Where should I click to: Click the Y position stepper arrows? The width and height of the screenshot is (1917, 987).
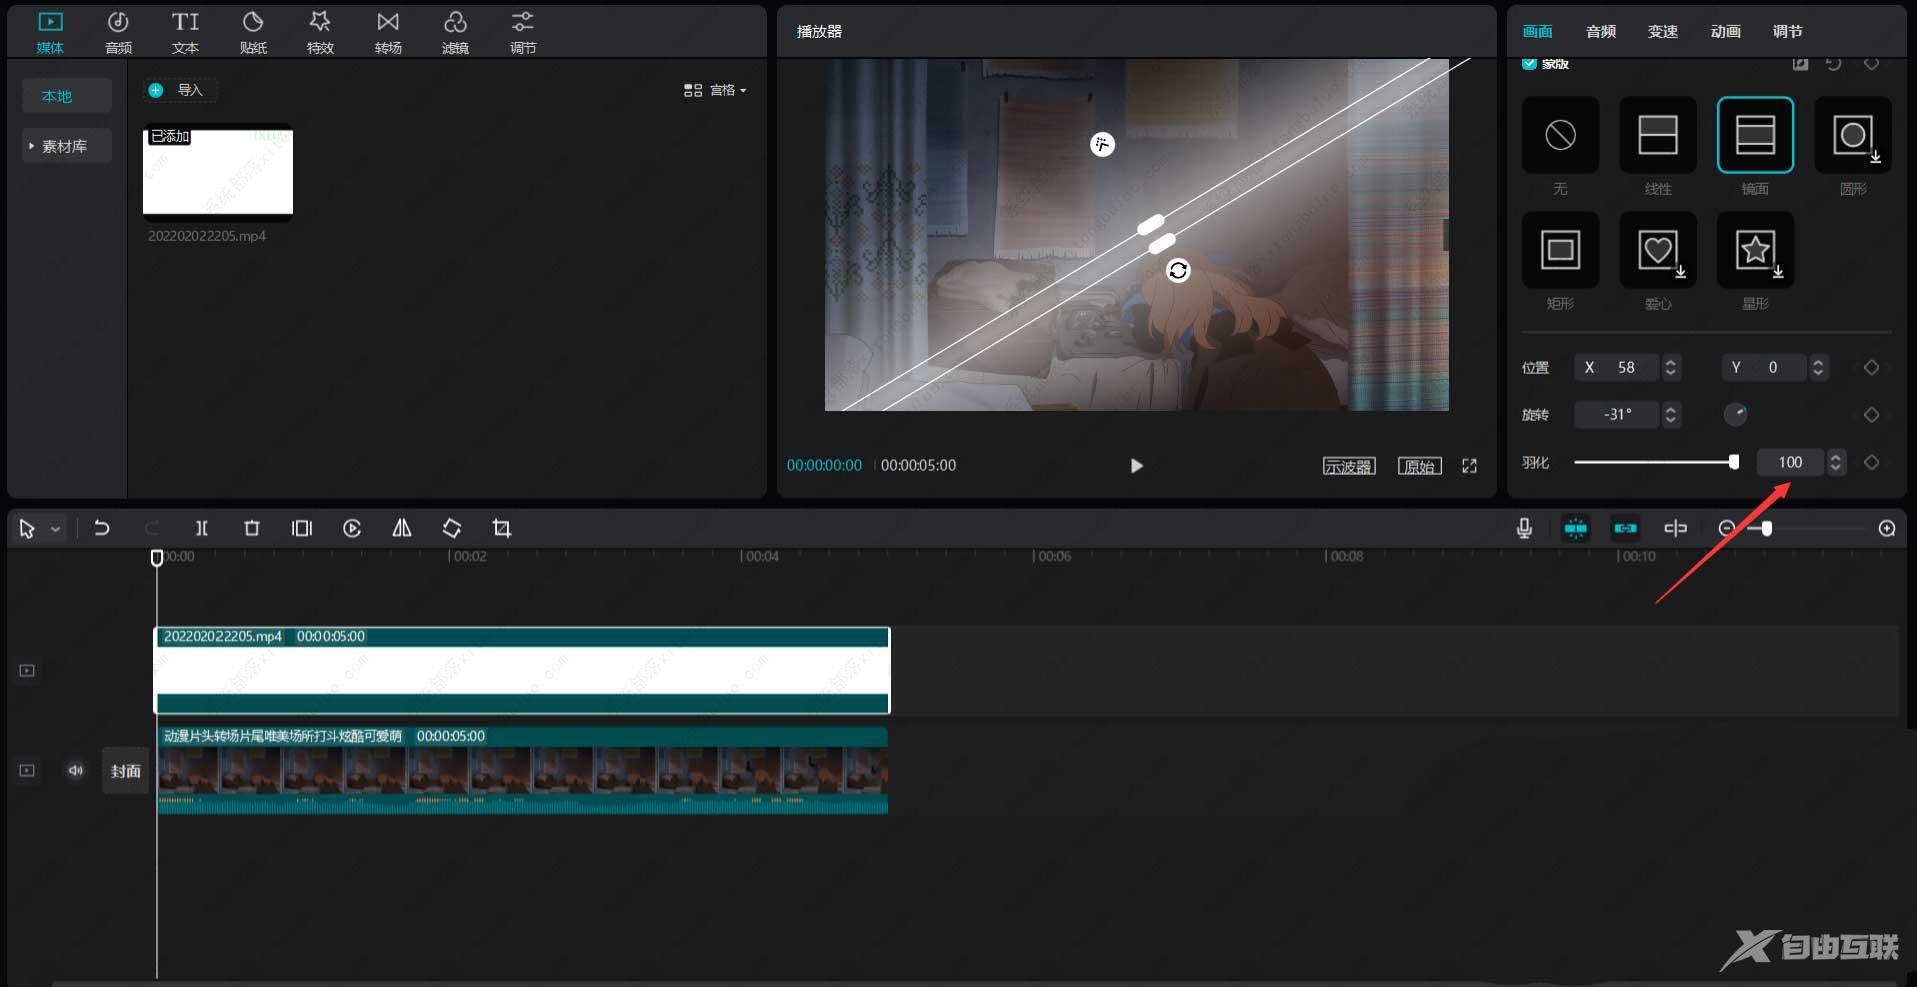pyautogui.click(x=1818, y=368)
